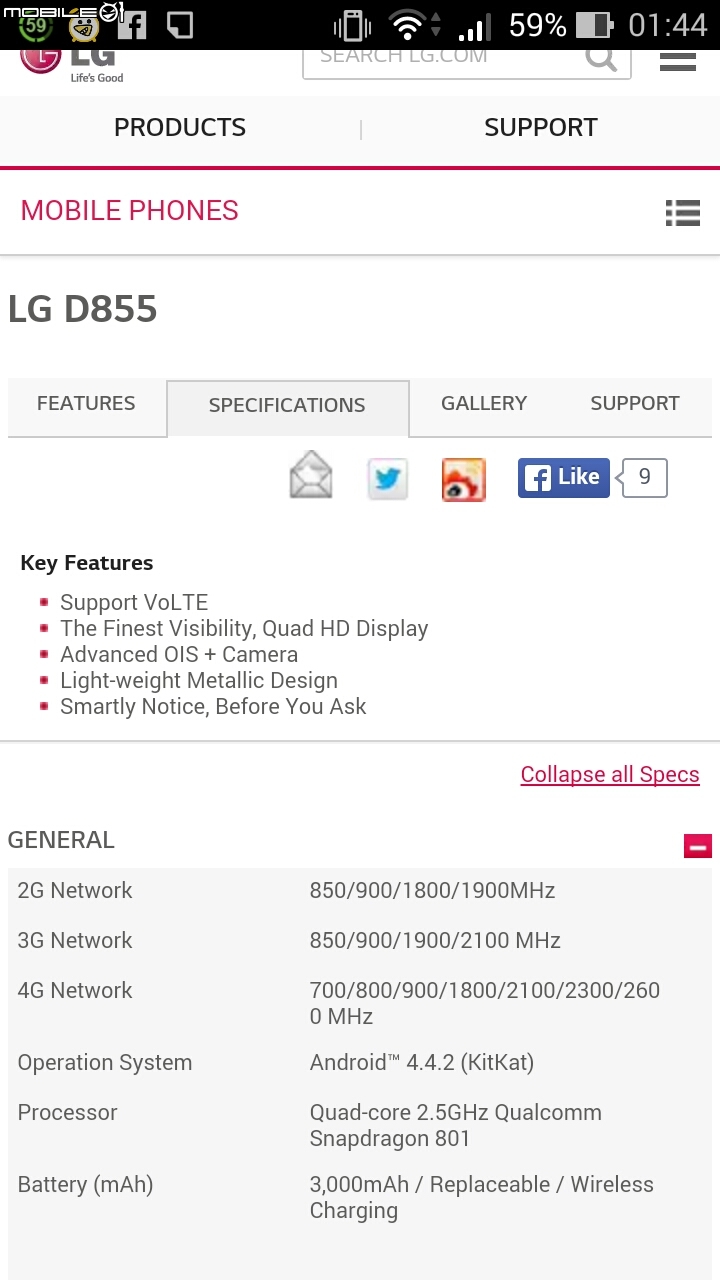Open Mobile Phones list view icon
The image size is (720, 1280).
683,212
